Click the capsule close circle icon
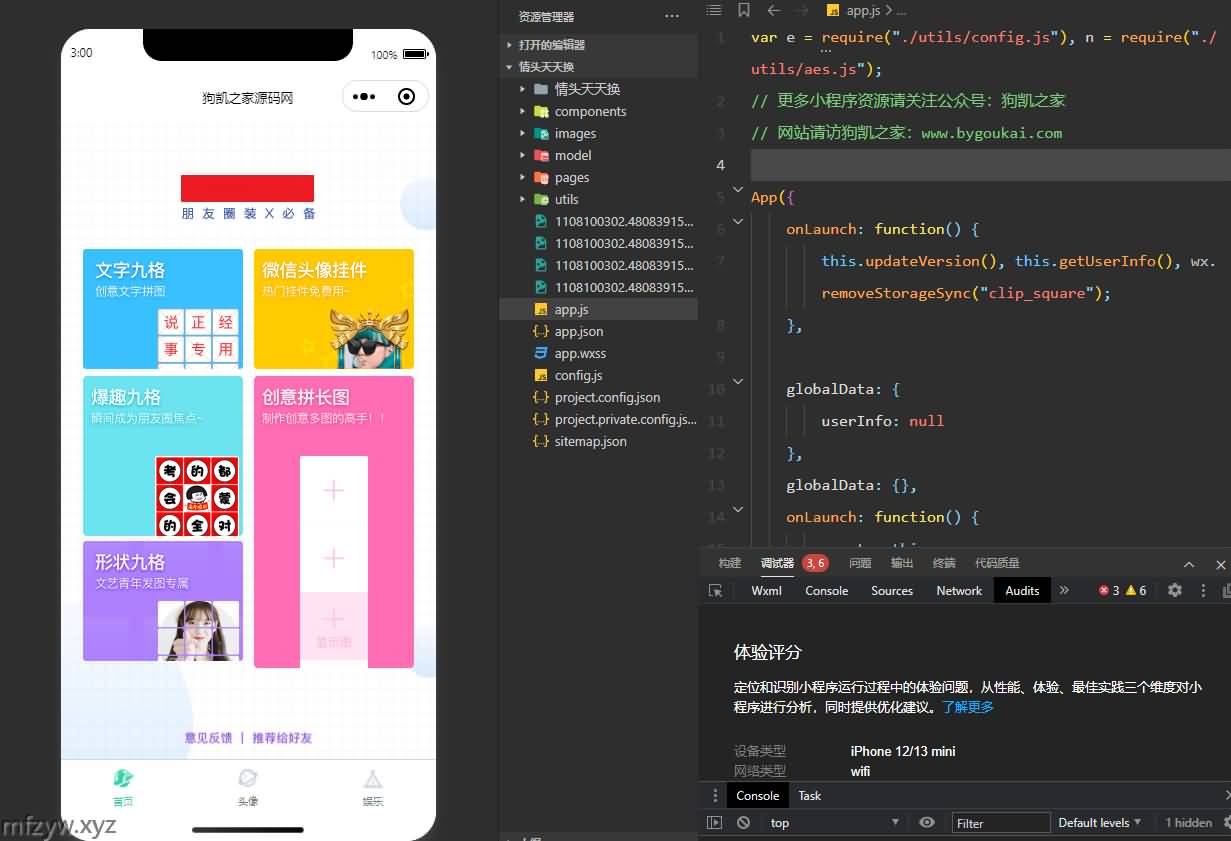Viewport: 1231px width, 841px height. point(406,97)
